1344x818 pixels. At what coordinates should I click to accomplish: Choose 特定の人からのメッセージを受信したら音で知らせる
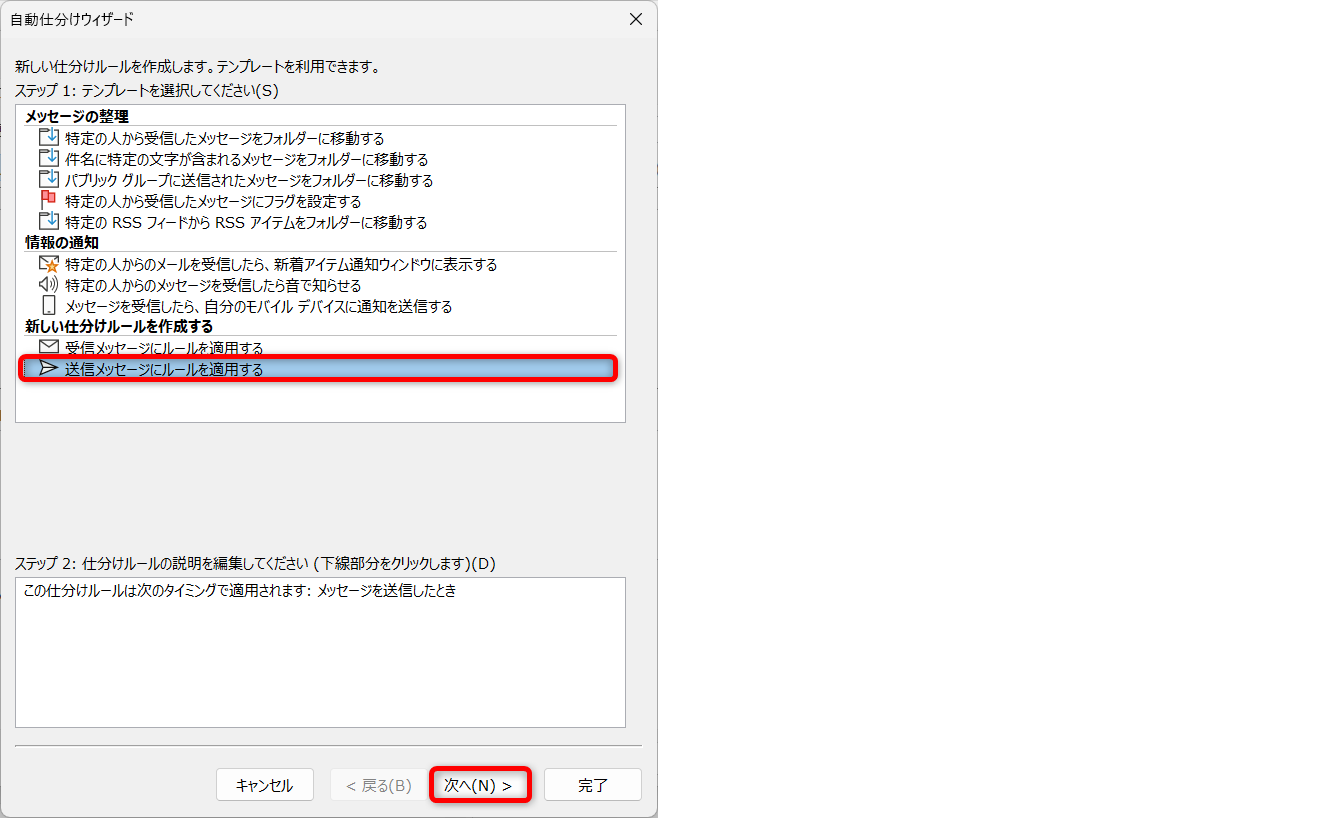[x=213, y=286]
